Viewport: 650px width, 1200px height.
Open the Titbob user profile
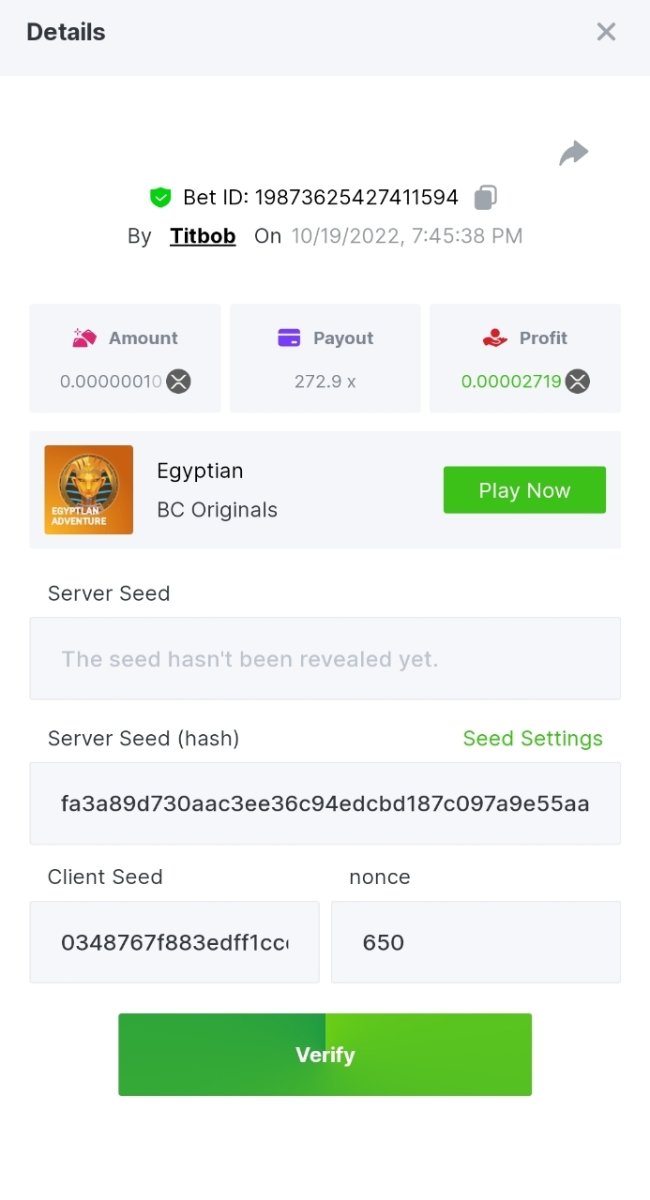[203, 236]
